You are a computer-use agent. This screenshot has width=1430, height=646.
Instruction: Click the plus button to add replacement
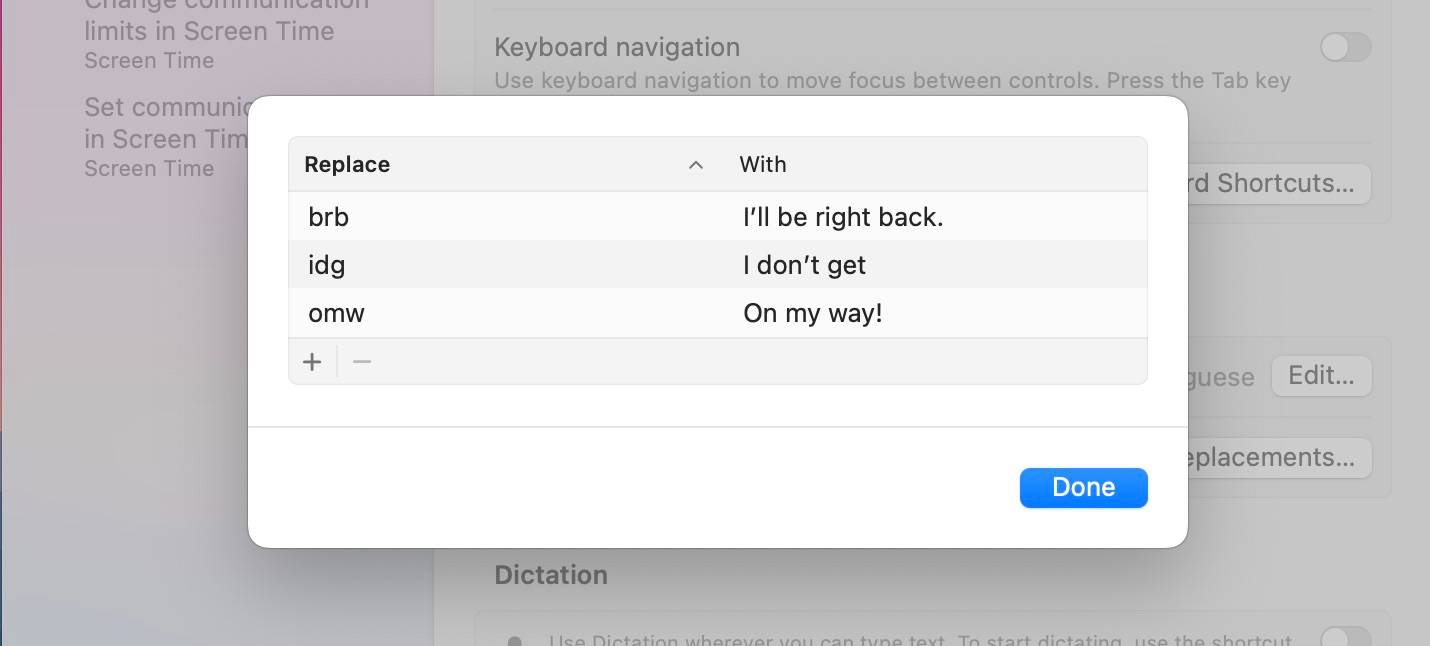coord(313,362)
